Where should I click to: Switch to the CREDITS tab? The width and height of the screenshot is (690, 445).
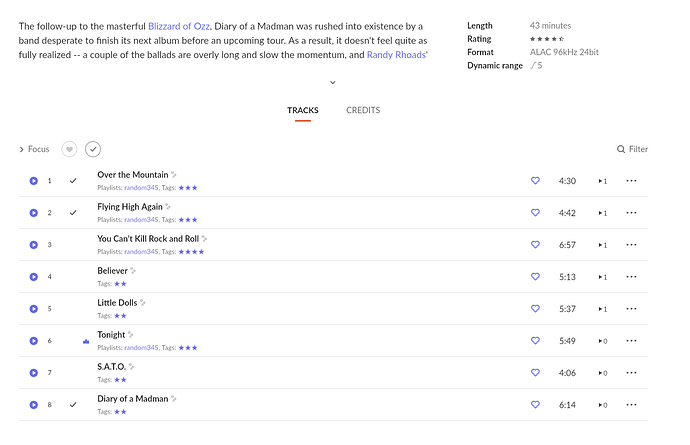click(363, 110)
